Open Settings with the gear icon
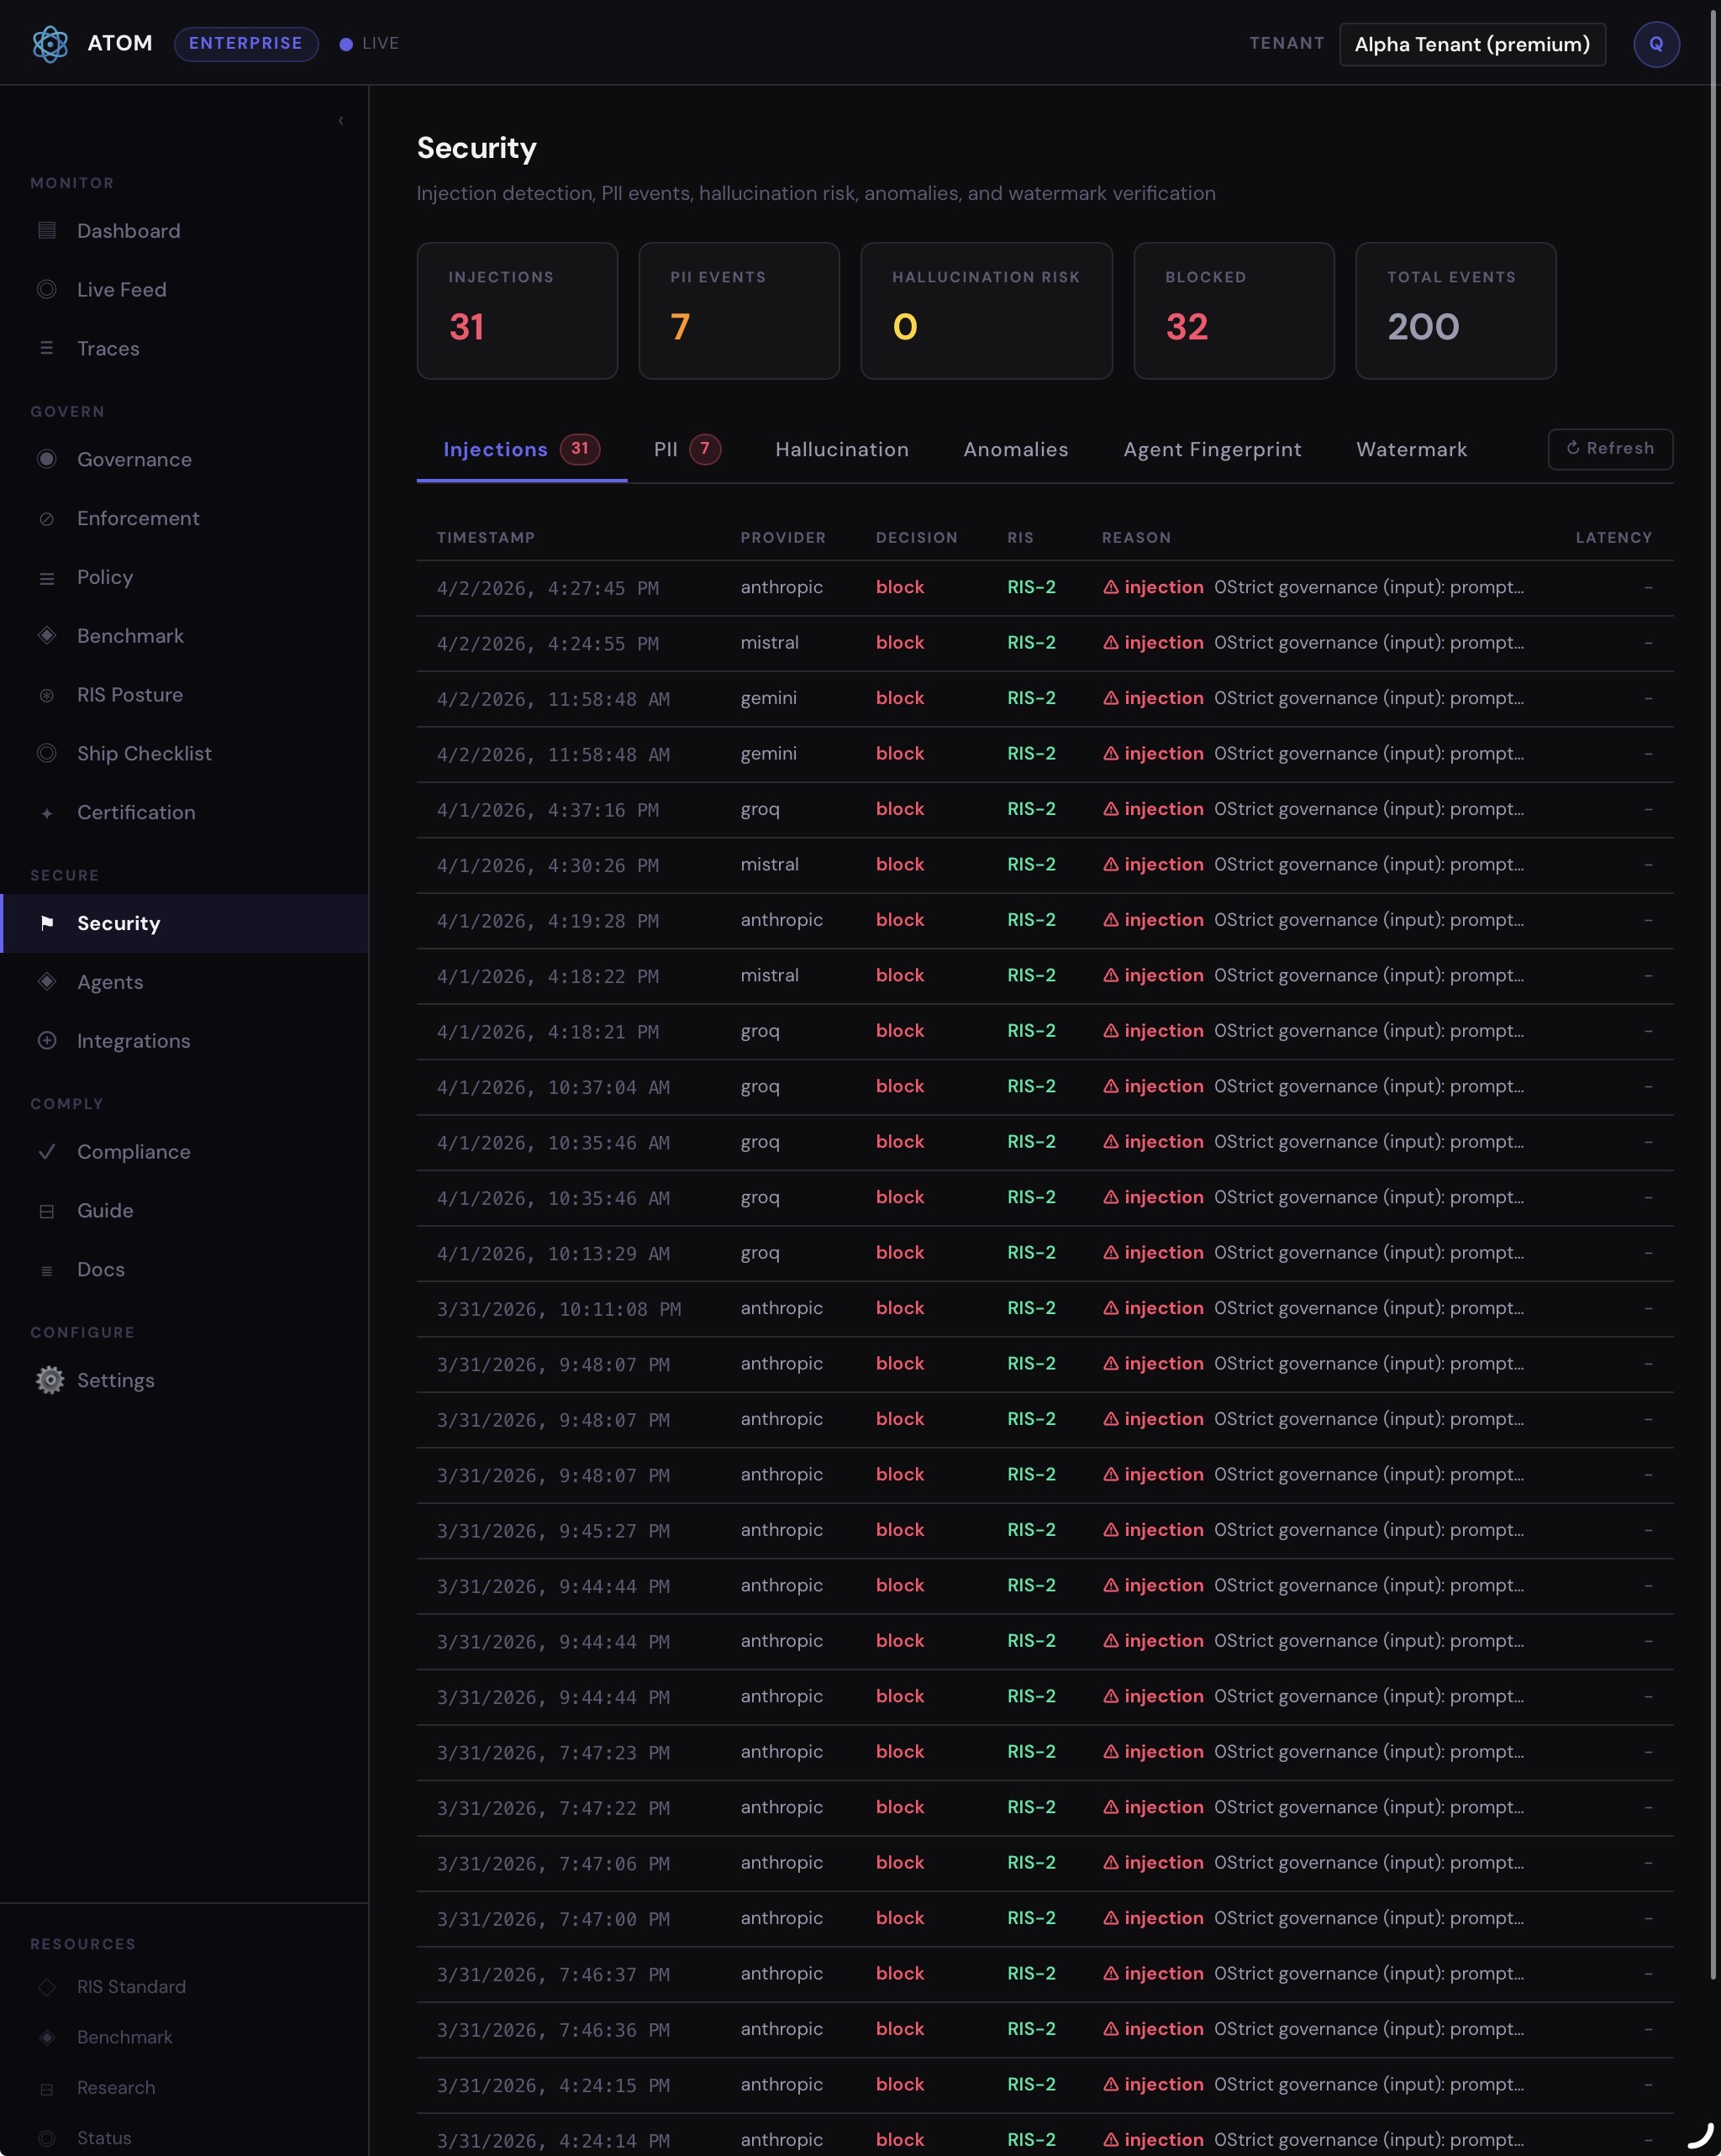This screenshot has height=2156, width=1721. (50, 1379)
